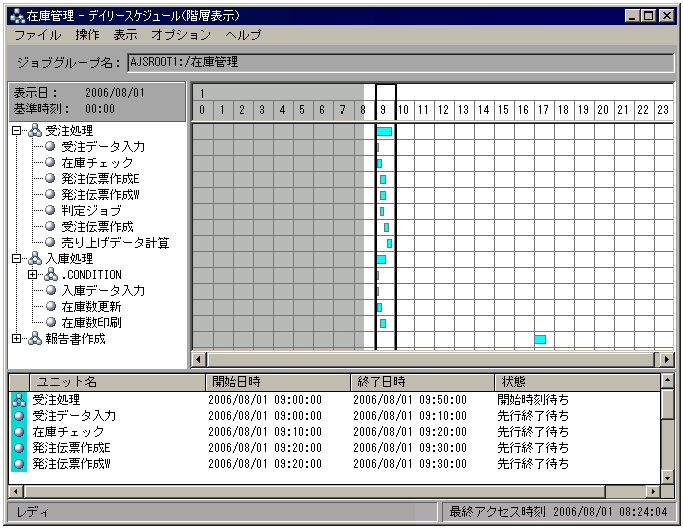Collapse the 受注処理 tree node

[x=17, y=130]
